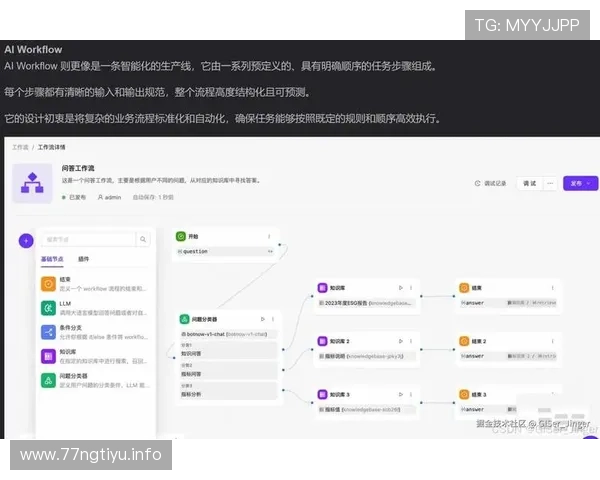Click the green 开始 node icon on canvas

(181, 237)
